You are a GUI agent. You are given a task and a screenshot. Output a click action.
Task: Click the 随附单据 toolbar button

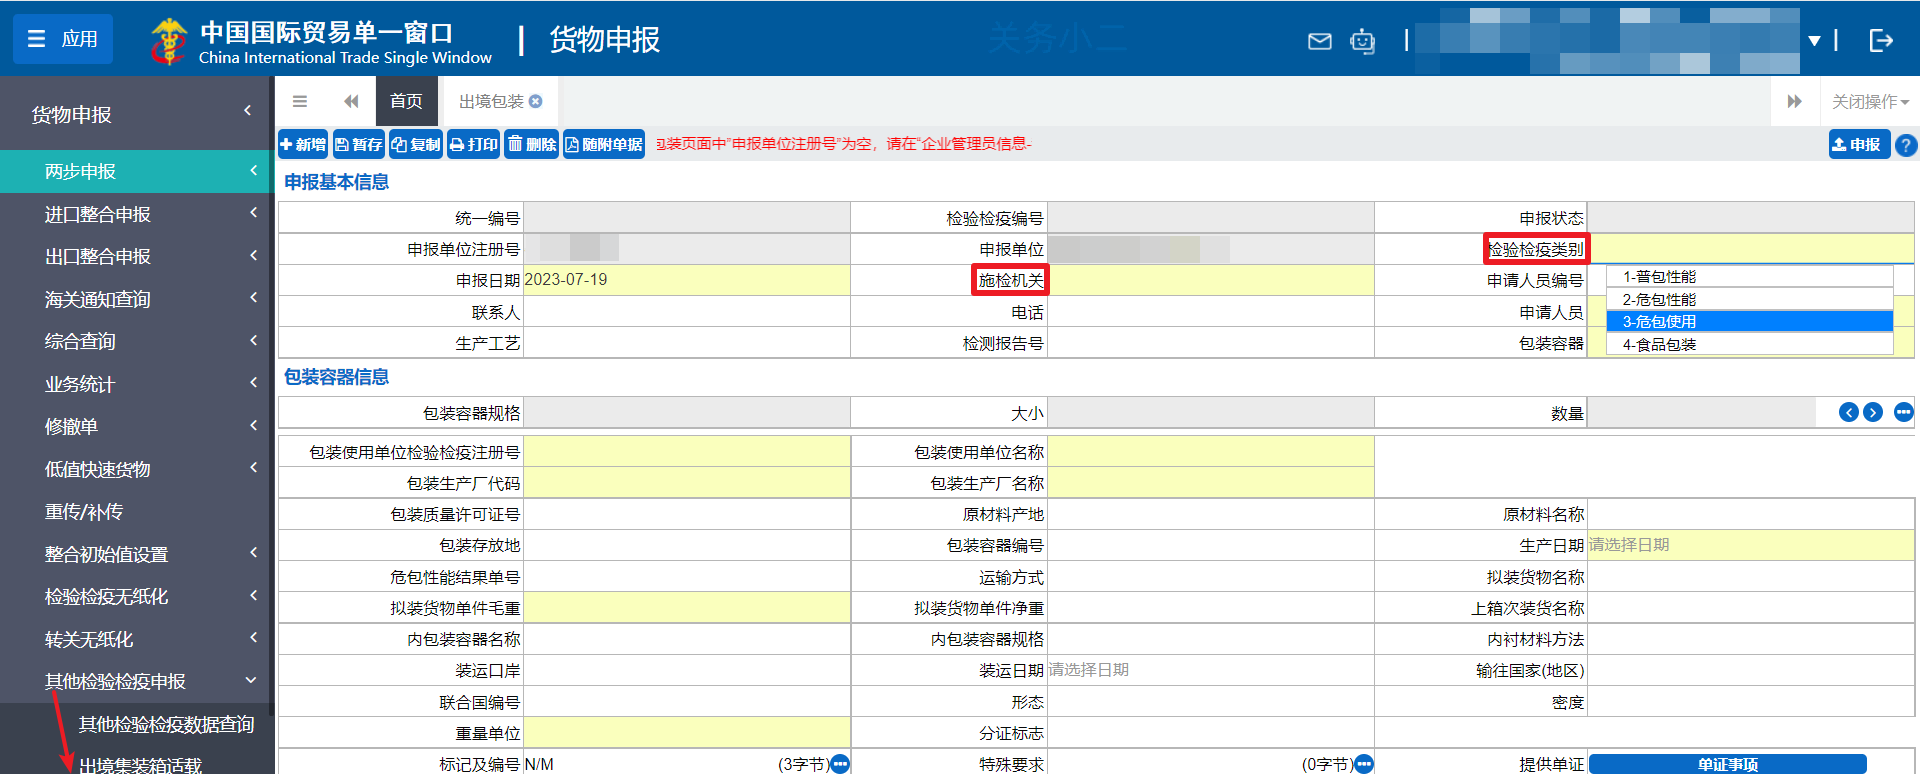[x=603, y=145]
